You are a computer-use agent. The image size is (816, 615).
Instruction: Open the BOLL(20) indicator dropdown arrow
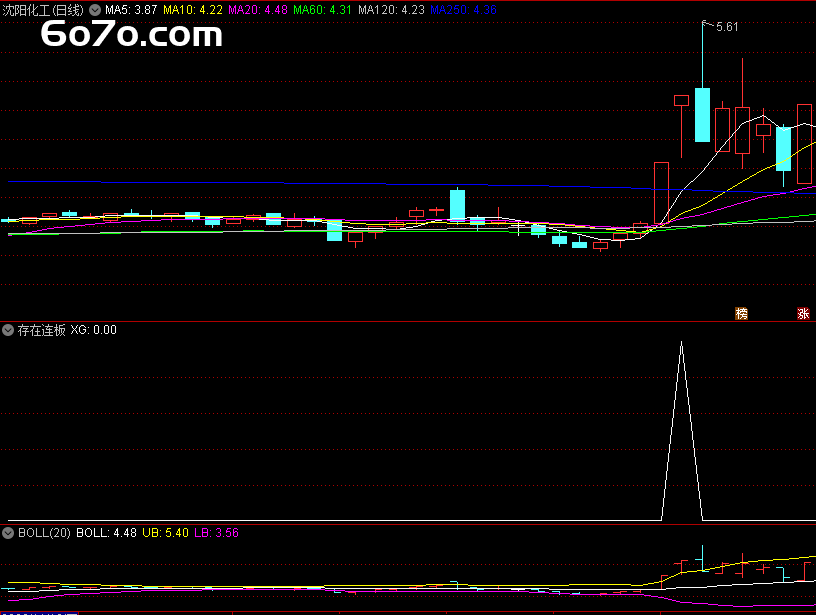coord(8,533)
